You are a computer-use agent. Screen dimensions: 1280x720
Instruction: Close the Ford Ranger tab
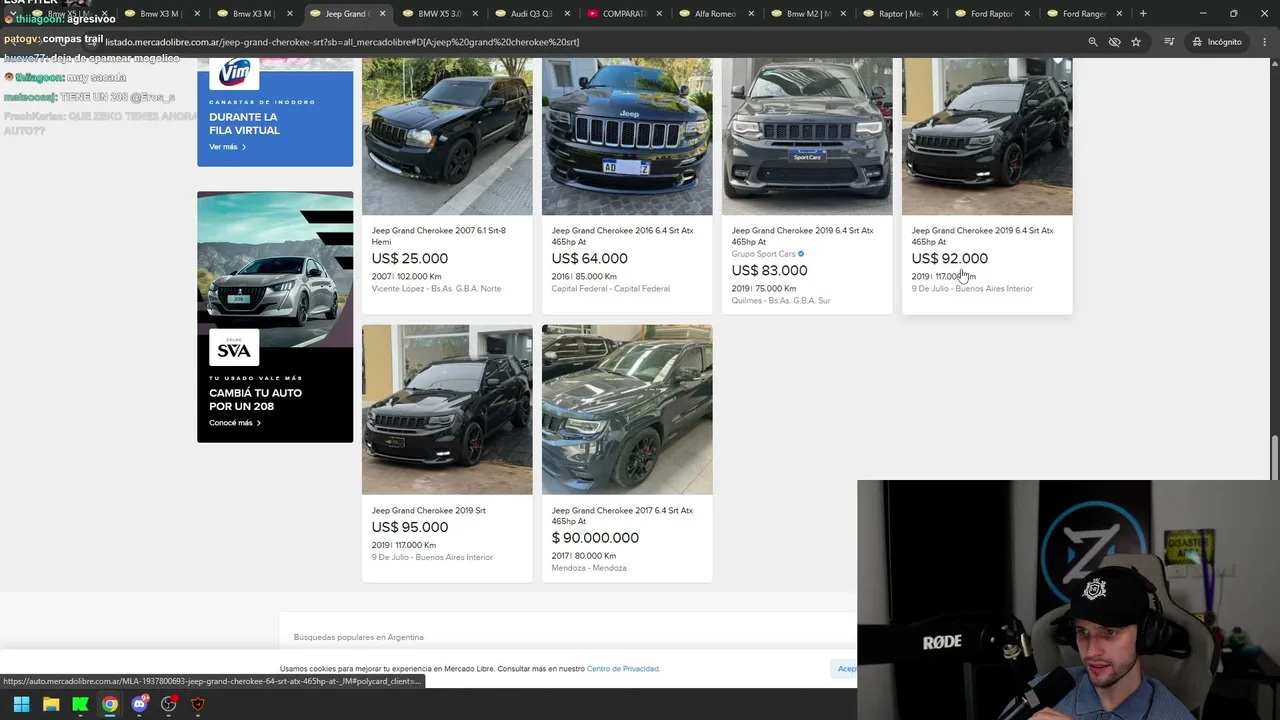[1119, 14]
